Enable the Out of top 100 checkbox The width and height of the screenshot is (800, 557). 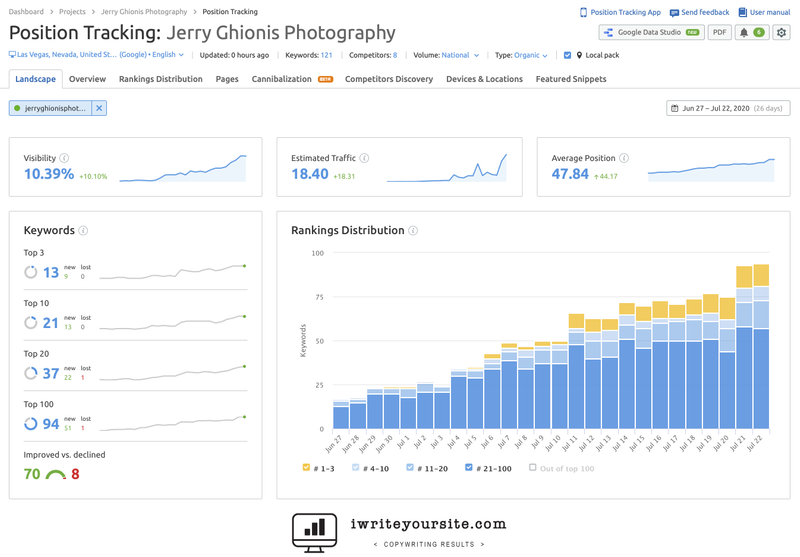533,467
